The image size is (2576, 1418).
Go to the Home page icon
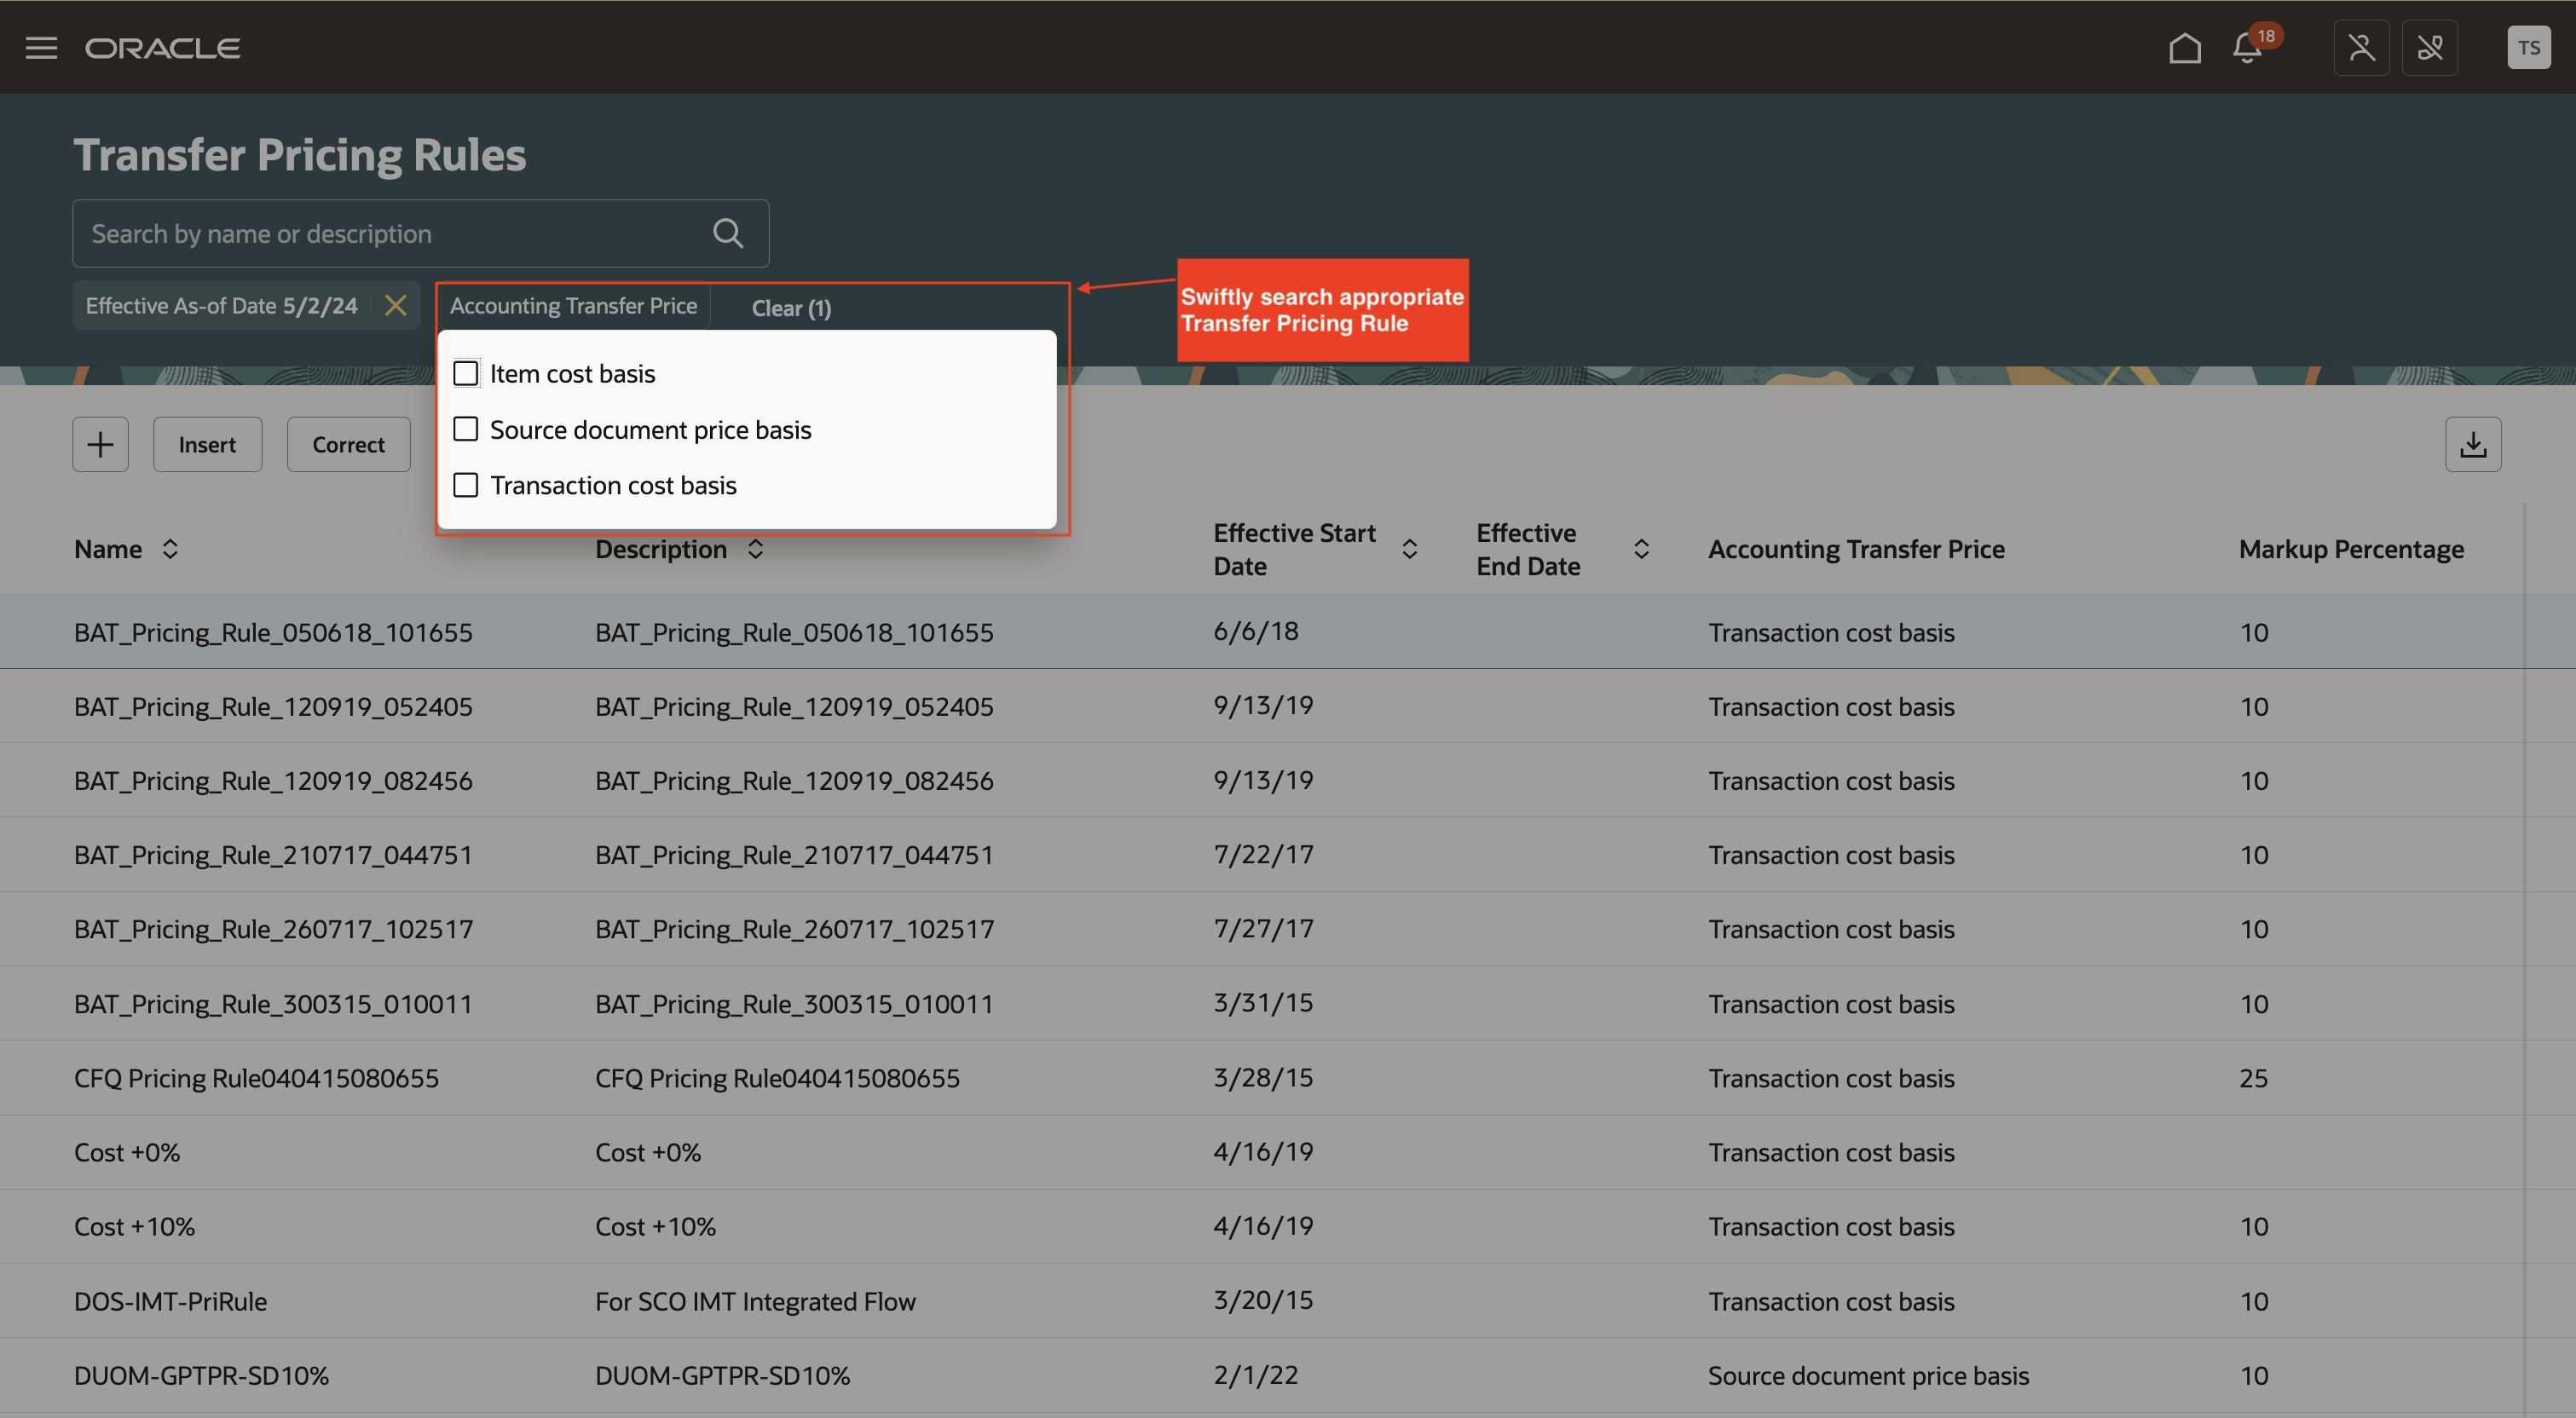pyautogui.click(x=2184, y=48)
